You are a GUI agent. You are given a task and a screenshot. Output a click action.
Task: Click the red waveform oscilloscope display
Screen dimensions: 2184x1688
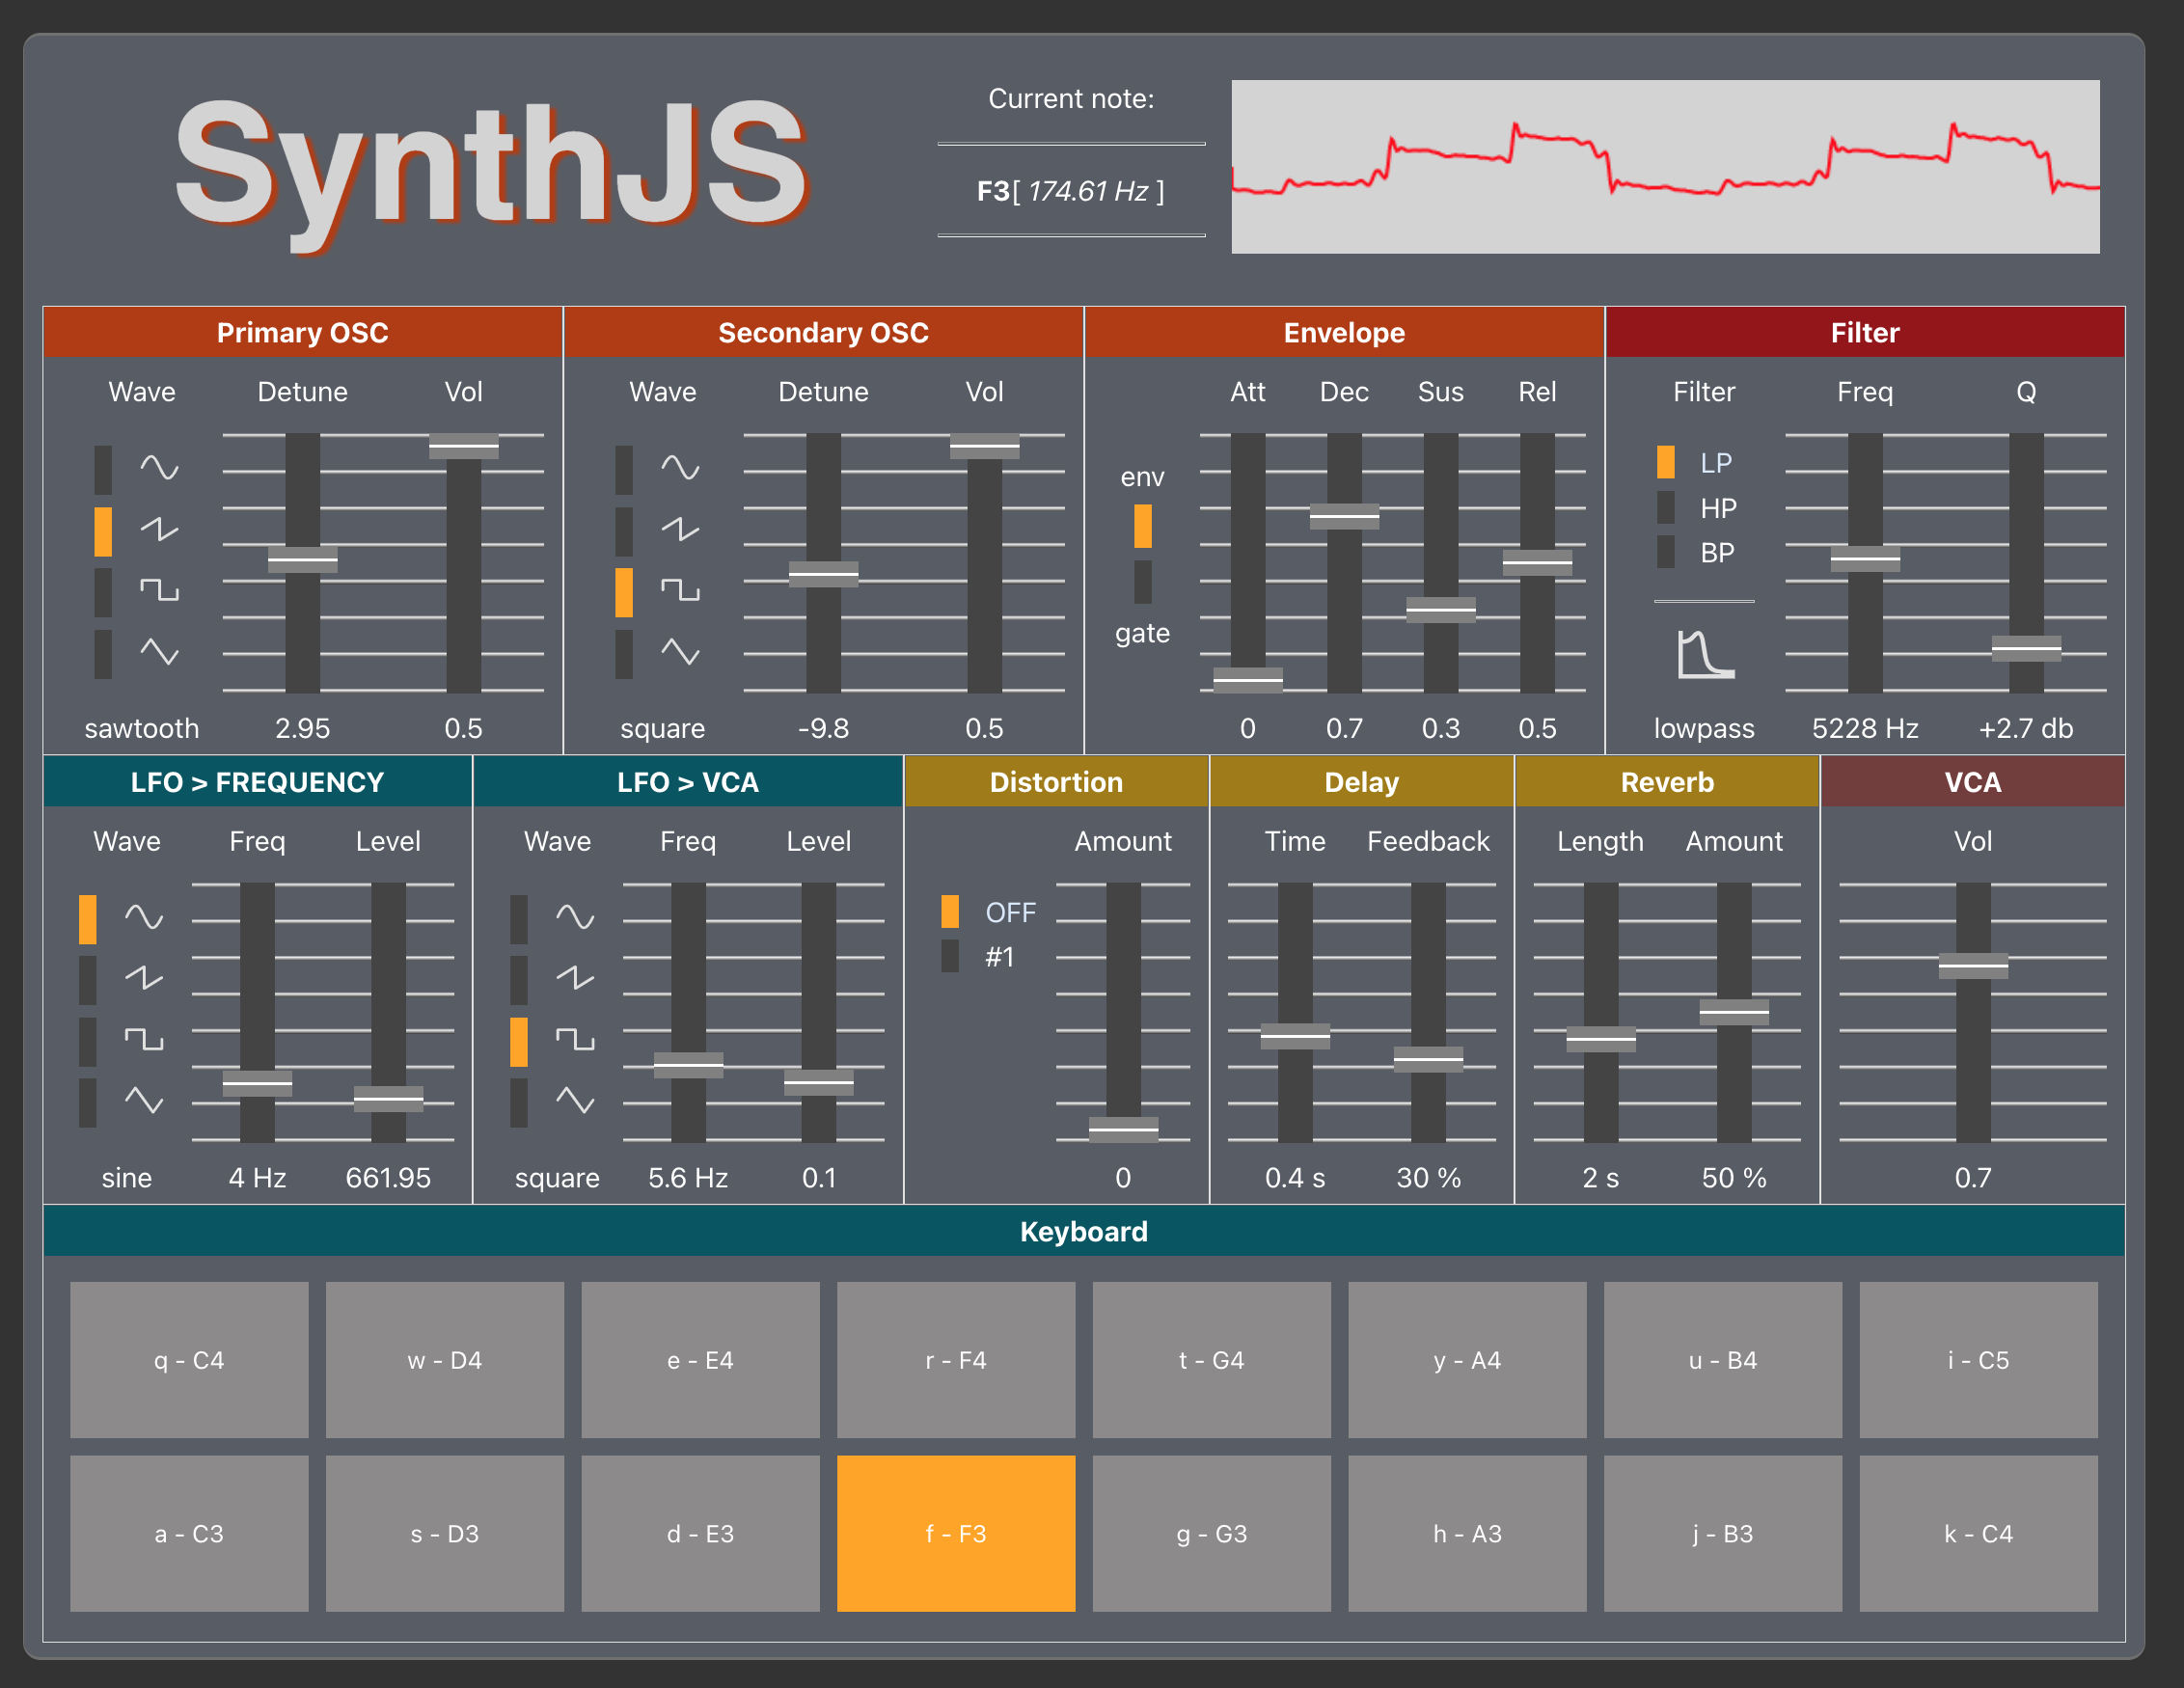point(1664,167)
